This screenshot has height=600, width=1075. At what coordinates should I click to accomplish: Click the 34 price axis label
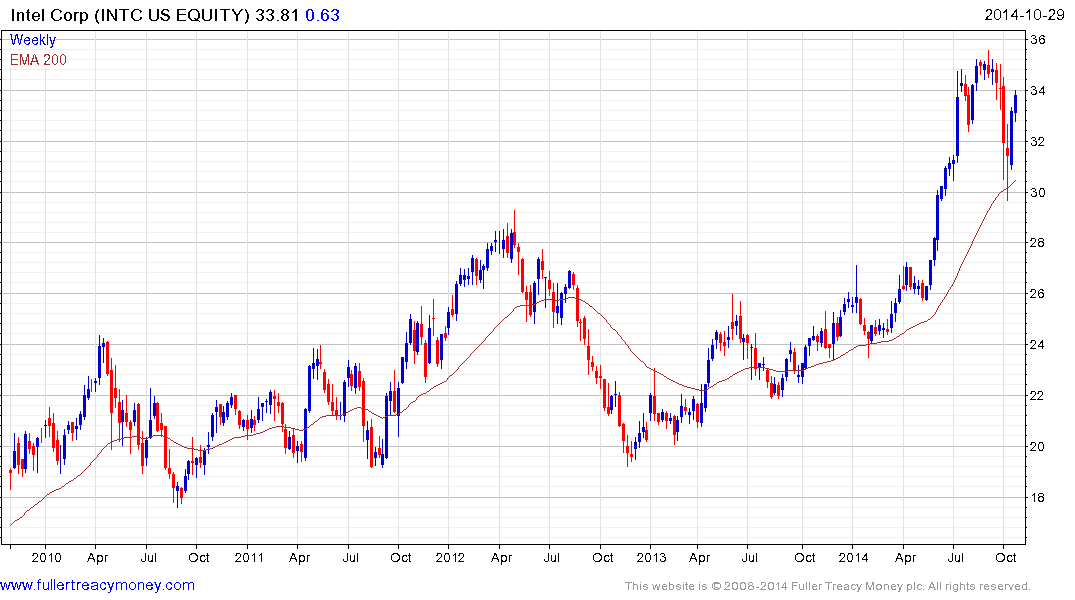pyautogui.click(x=1038, y=91)
